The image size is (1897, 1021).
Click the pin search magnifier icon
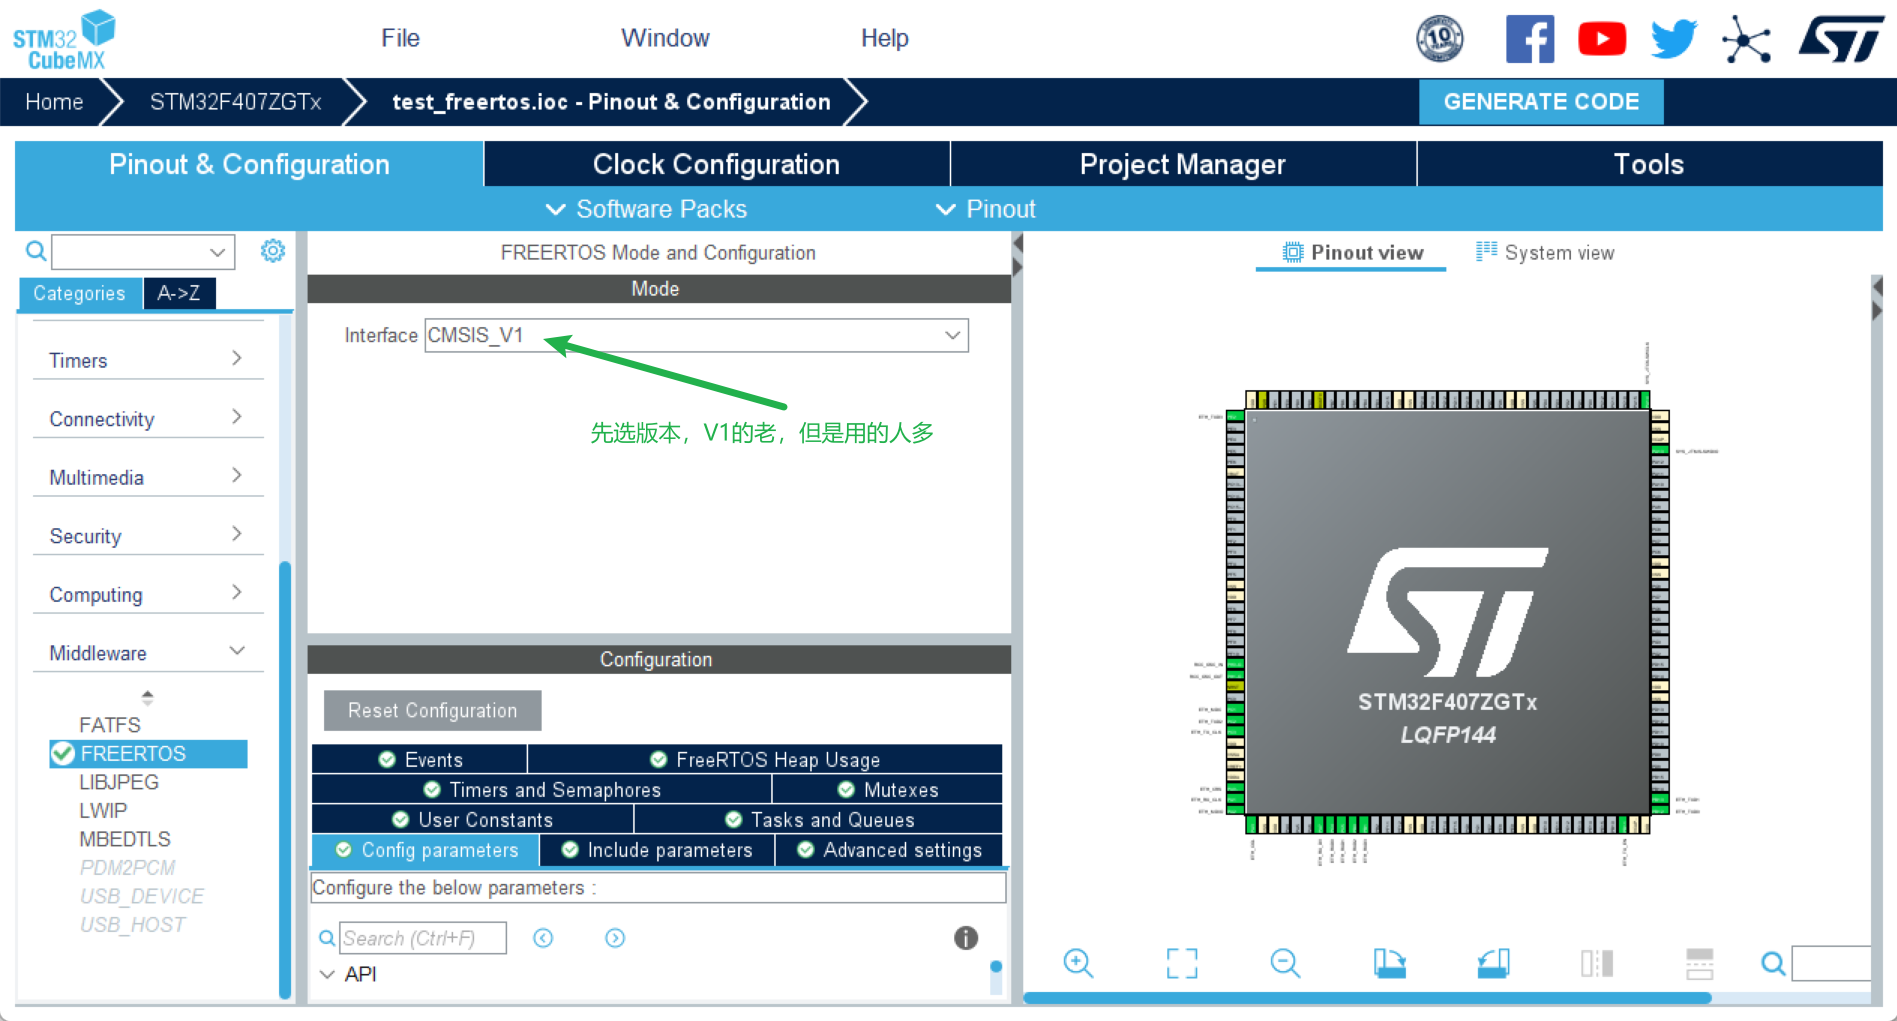pos(1773,963)
